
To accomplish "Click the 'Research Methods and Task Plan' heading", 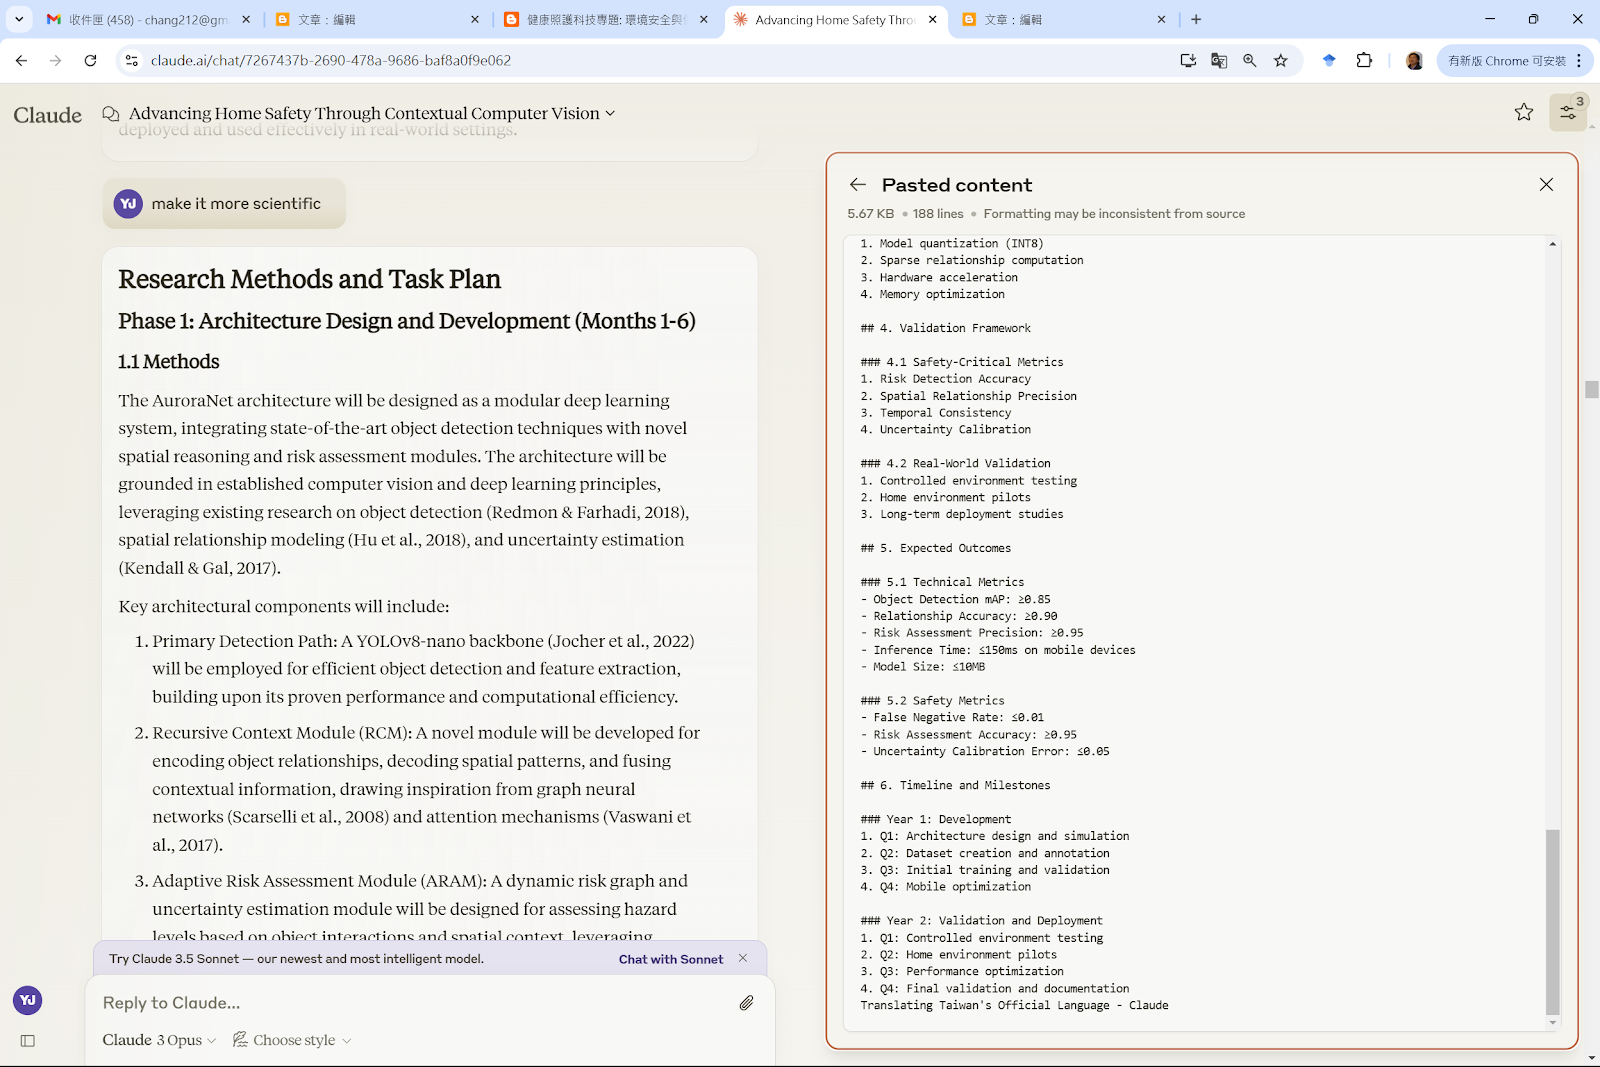I will pyautogui.click(x=310, y=279).
